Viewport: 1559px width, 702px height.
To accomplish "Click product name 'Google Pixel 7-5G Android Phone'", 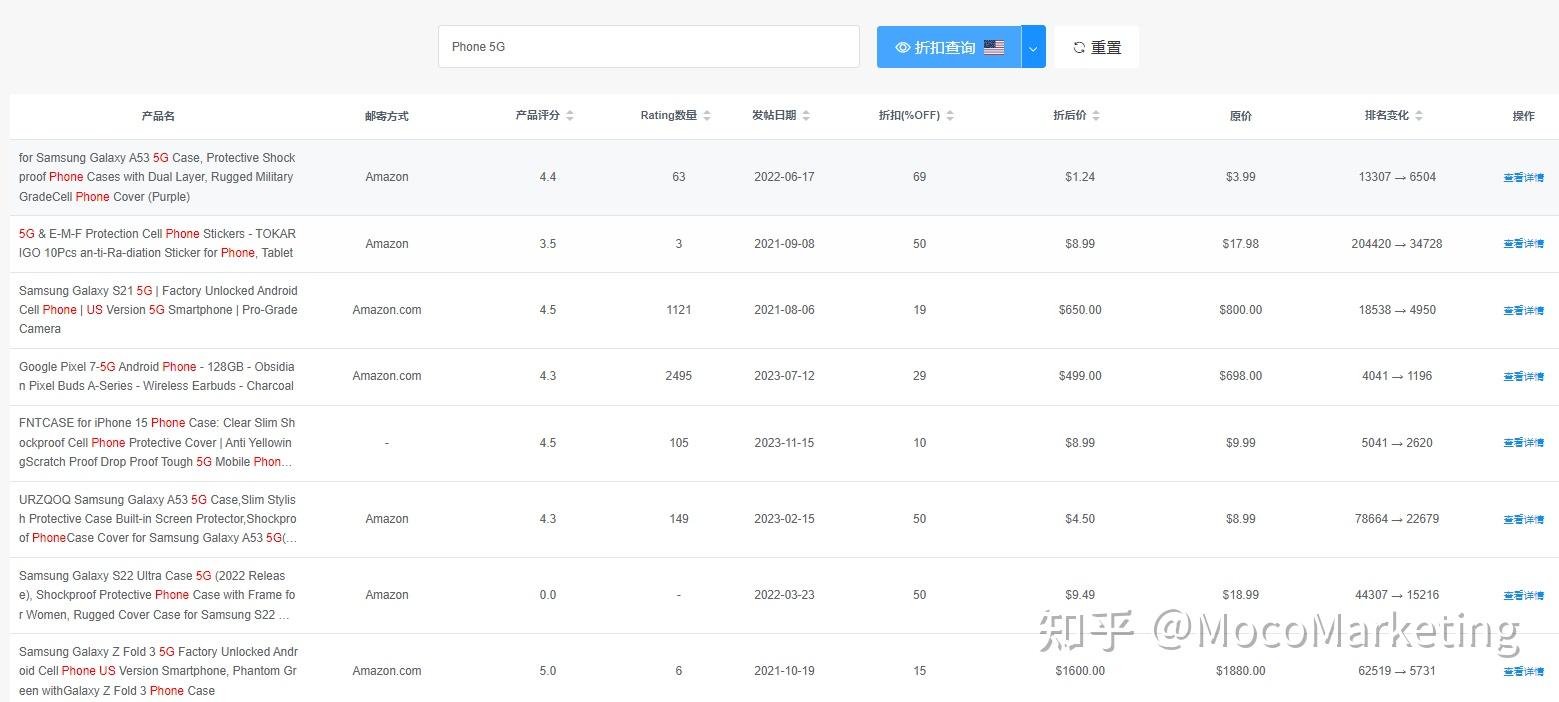I will pos(157,376).
